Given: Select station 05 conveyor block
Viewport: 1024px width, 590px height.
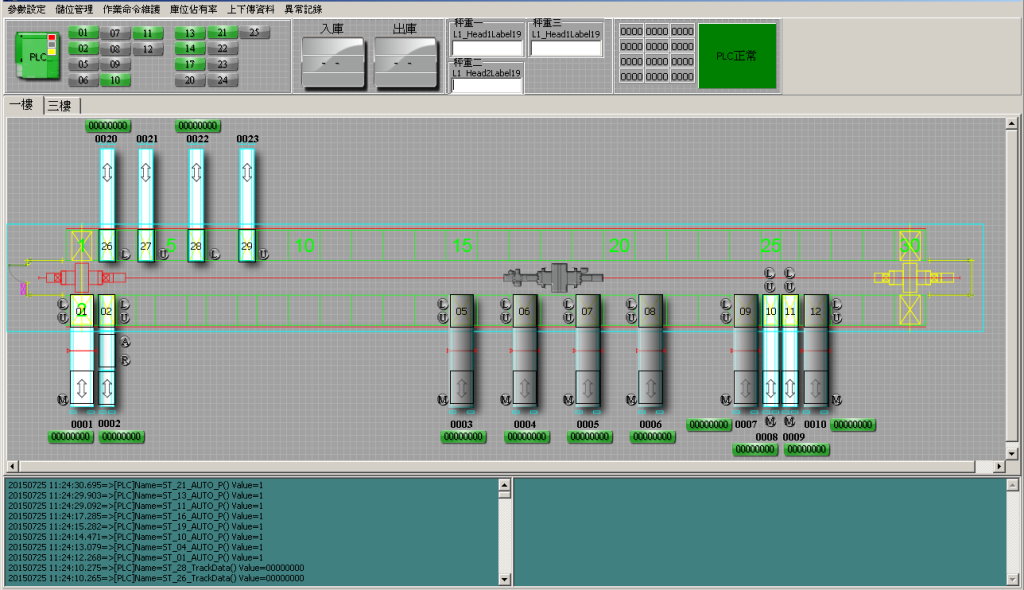Looking at the screenshot, I should [461, 312].
